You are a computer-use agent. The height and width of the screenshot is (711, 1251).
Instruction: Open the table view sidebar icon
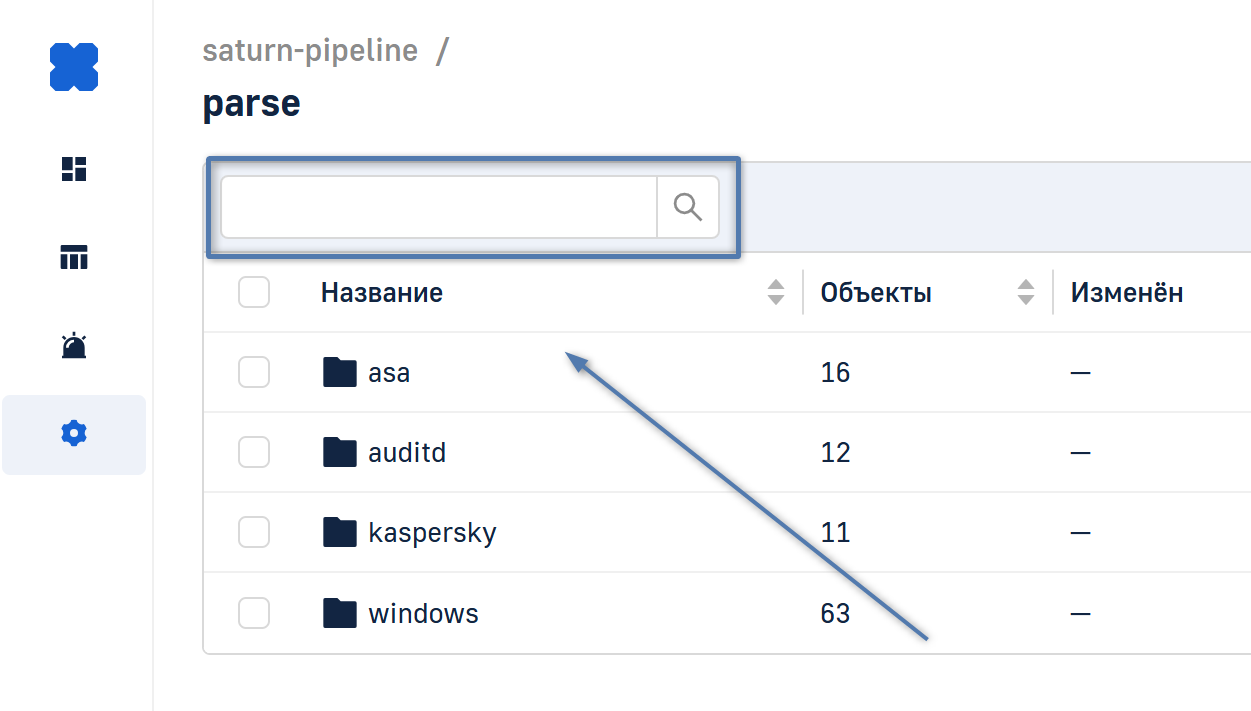tap(74, 257)
